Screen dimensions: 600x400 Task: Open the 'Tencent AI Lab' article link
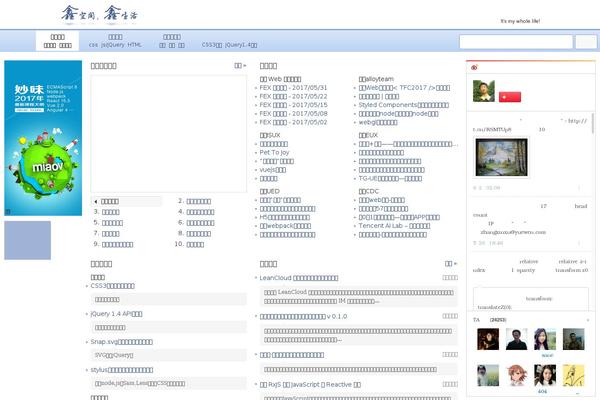(x=395, y=226)
